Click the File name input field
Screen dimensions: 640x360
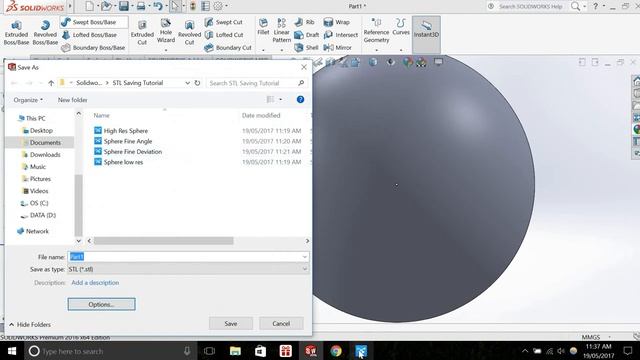click(188, 257)
